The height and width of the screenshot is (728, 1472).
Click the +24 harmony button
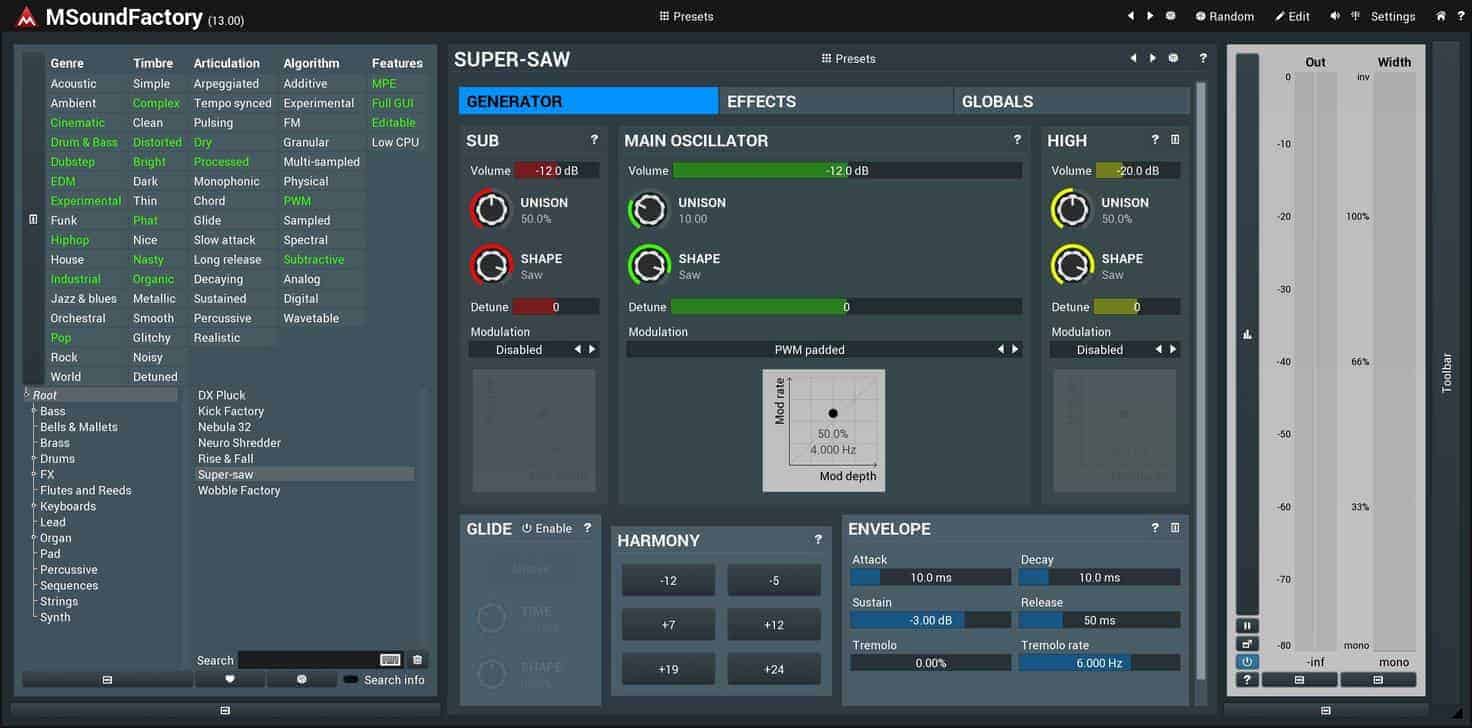(774, 669)
